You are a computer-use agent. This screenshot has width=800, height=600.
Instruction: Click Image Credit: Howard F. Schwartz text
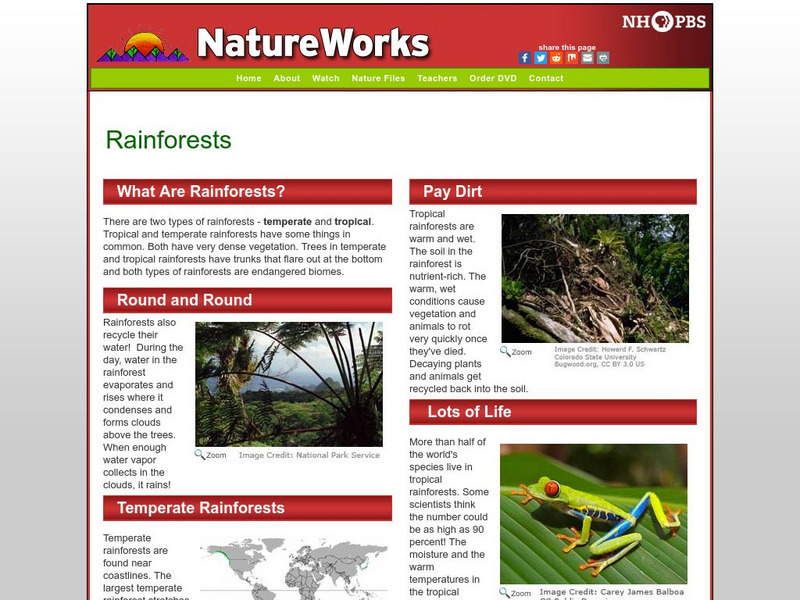point(610,349)
